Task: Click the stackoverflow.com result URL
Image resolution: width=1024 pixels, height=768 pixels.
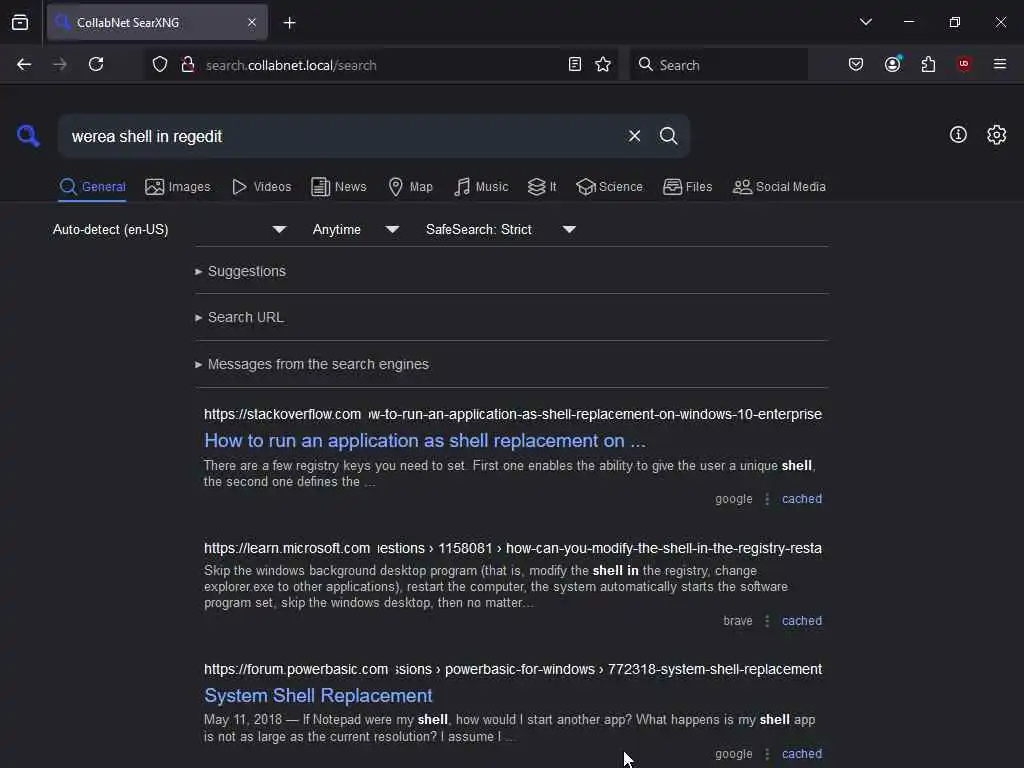Action: pos(513,414)
